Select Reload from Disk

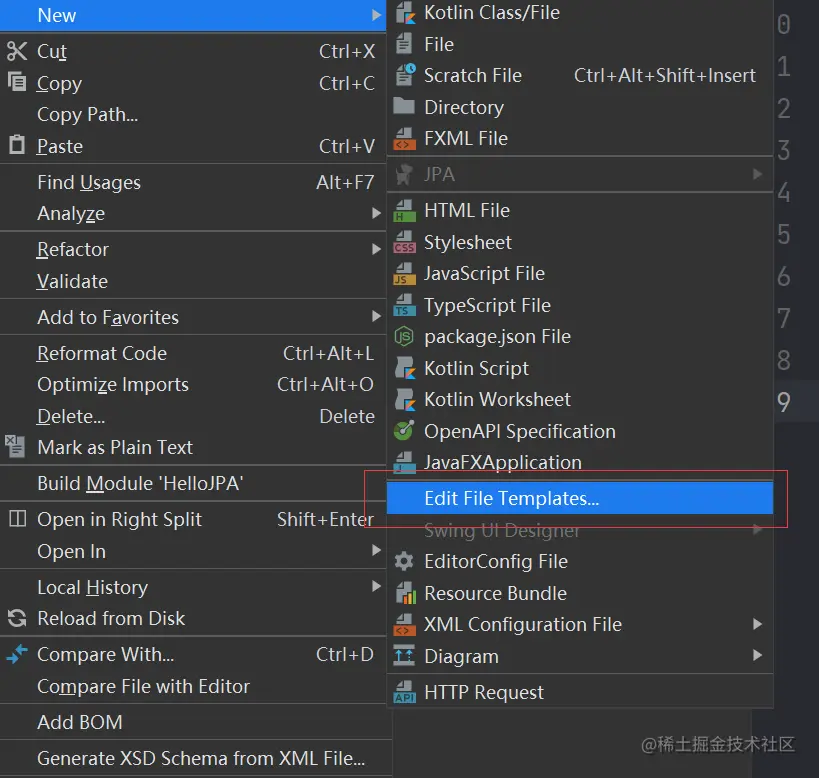[x=111, y=619]
